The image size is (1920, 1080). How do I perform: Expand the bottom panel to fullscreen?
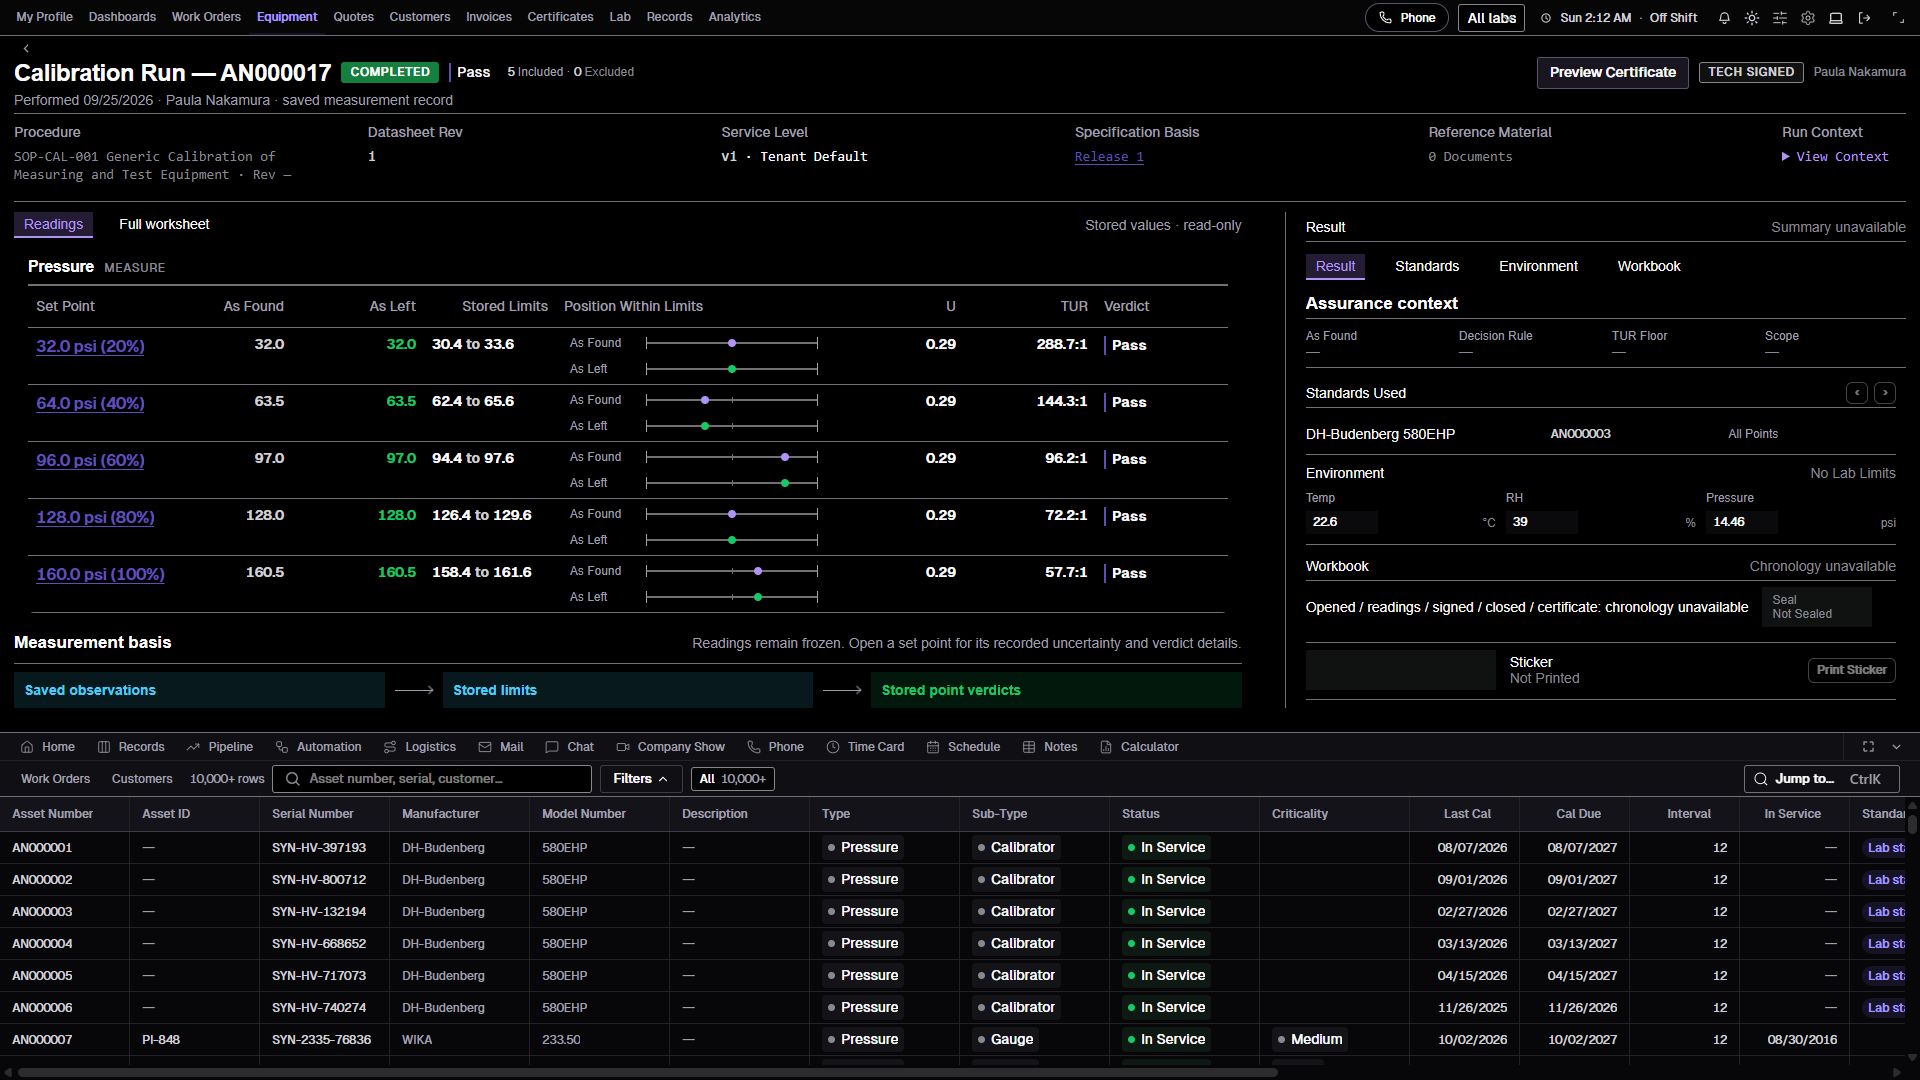click(x=1868, y=747)
